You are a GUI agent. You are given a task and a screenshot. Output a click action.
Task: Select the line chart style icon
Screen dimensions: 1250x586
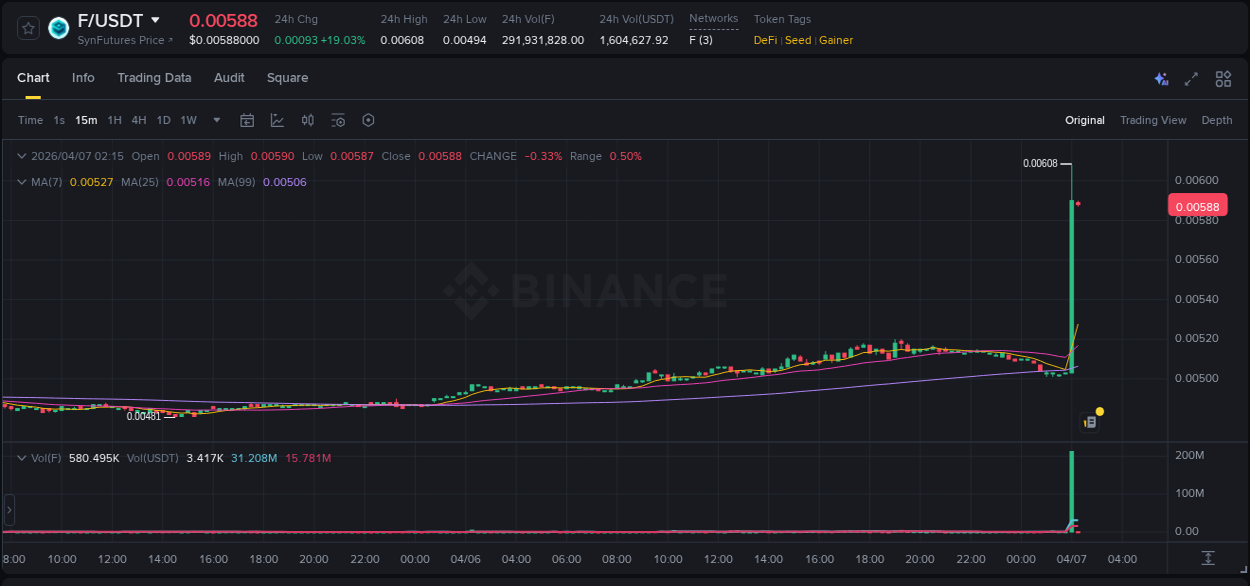pos(277,120)
